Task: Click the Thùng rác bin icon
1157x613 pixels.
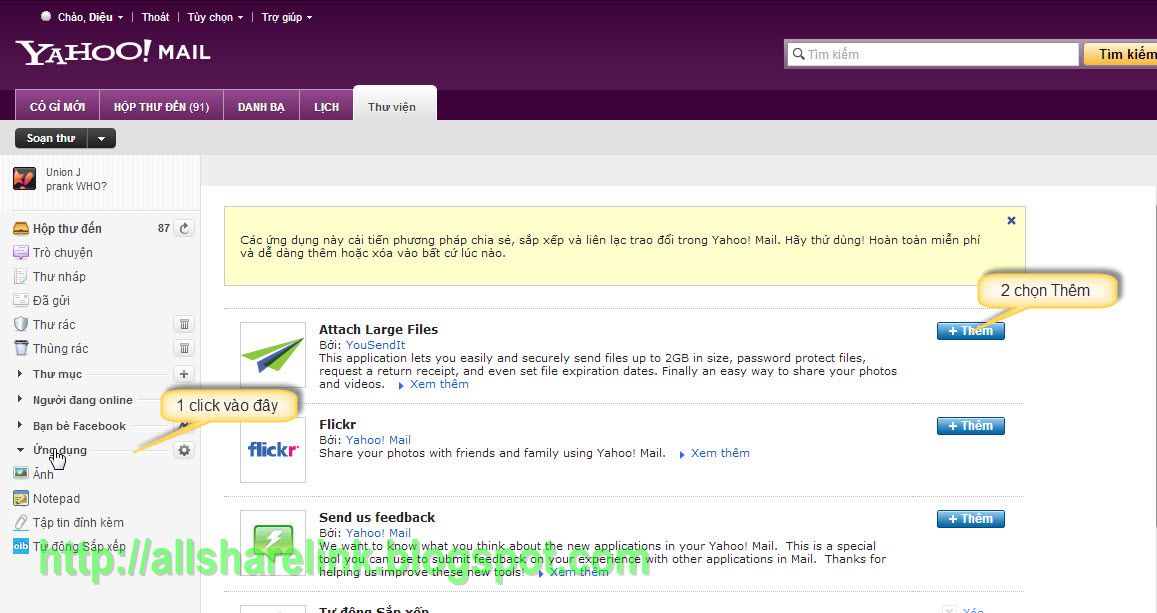Action: pos(21,348)
